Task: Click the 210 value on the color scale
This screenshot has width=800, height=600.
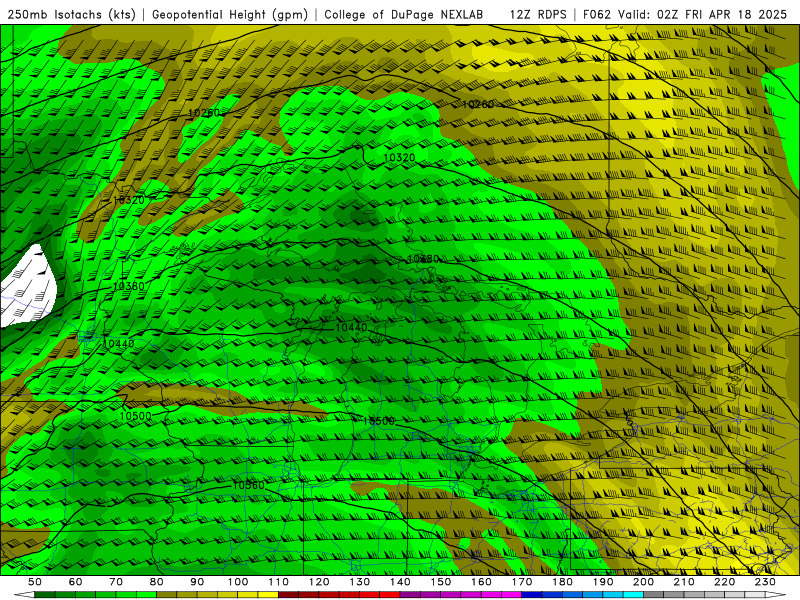Action: click(x=684, y=582)
